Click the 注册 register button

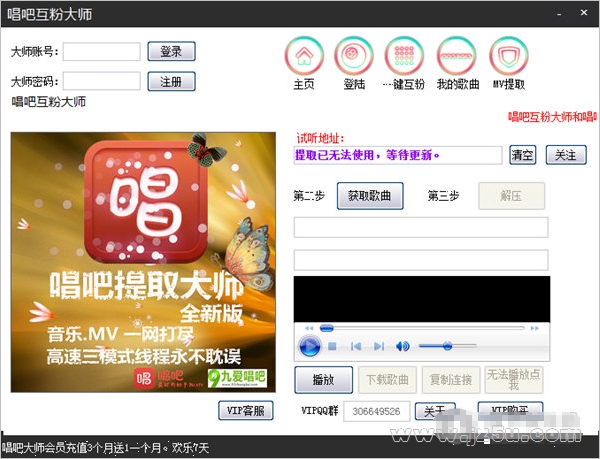[x=171, y=81]
